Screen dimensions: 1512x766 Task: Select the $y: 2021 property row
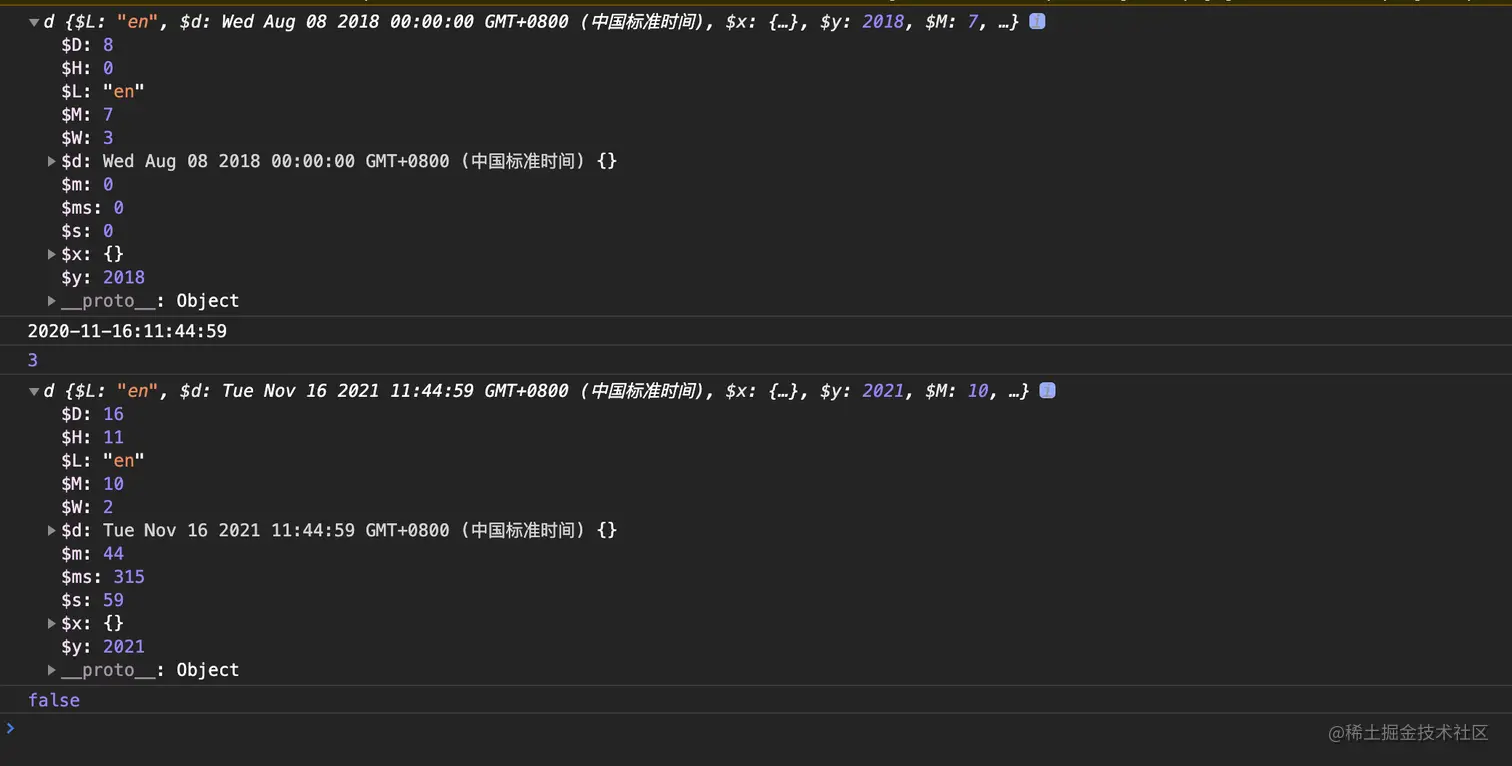[103, 646]
